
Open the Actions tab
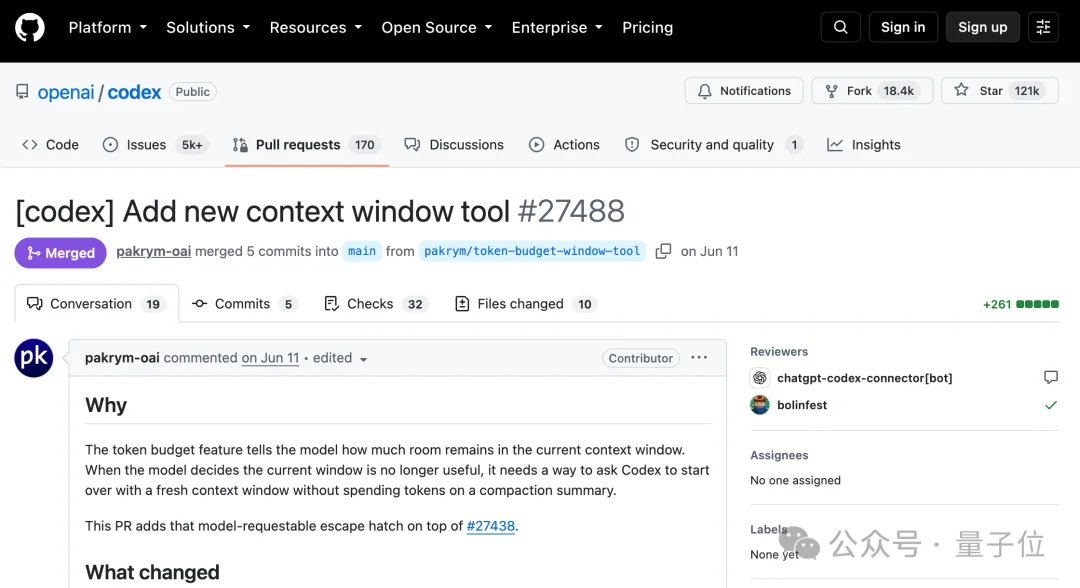564,145
